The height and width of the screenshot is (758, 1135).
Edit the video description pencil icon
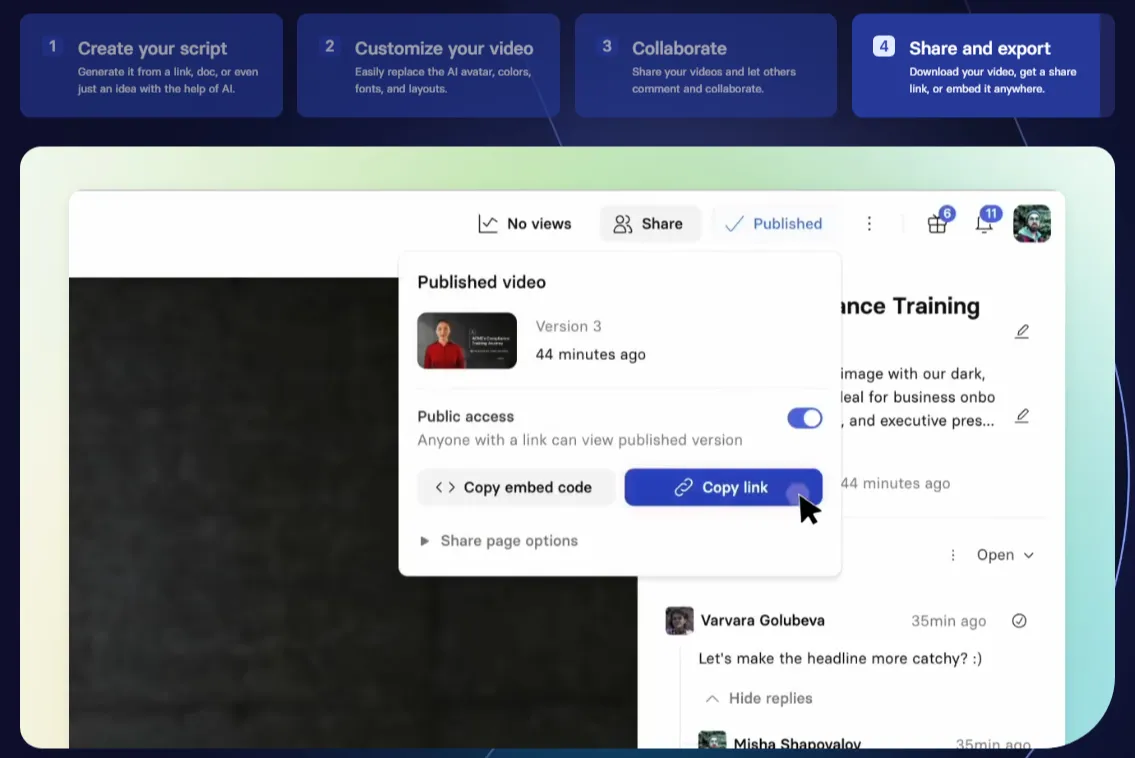click(x=1022, y=416)
